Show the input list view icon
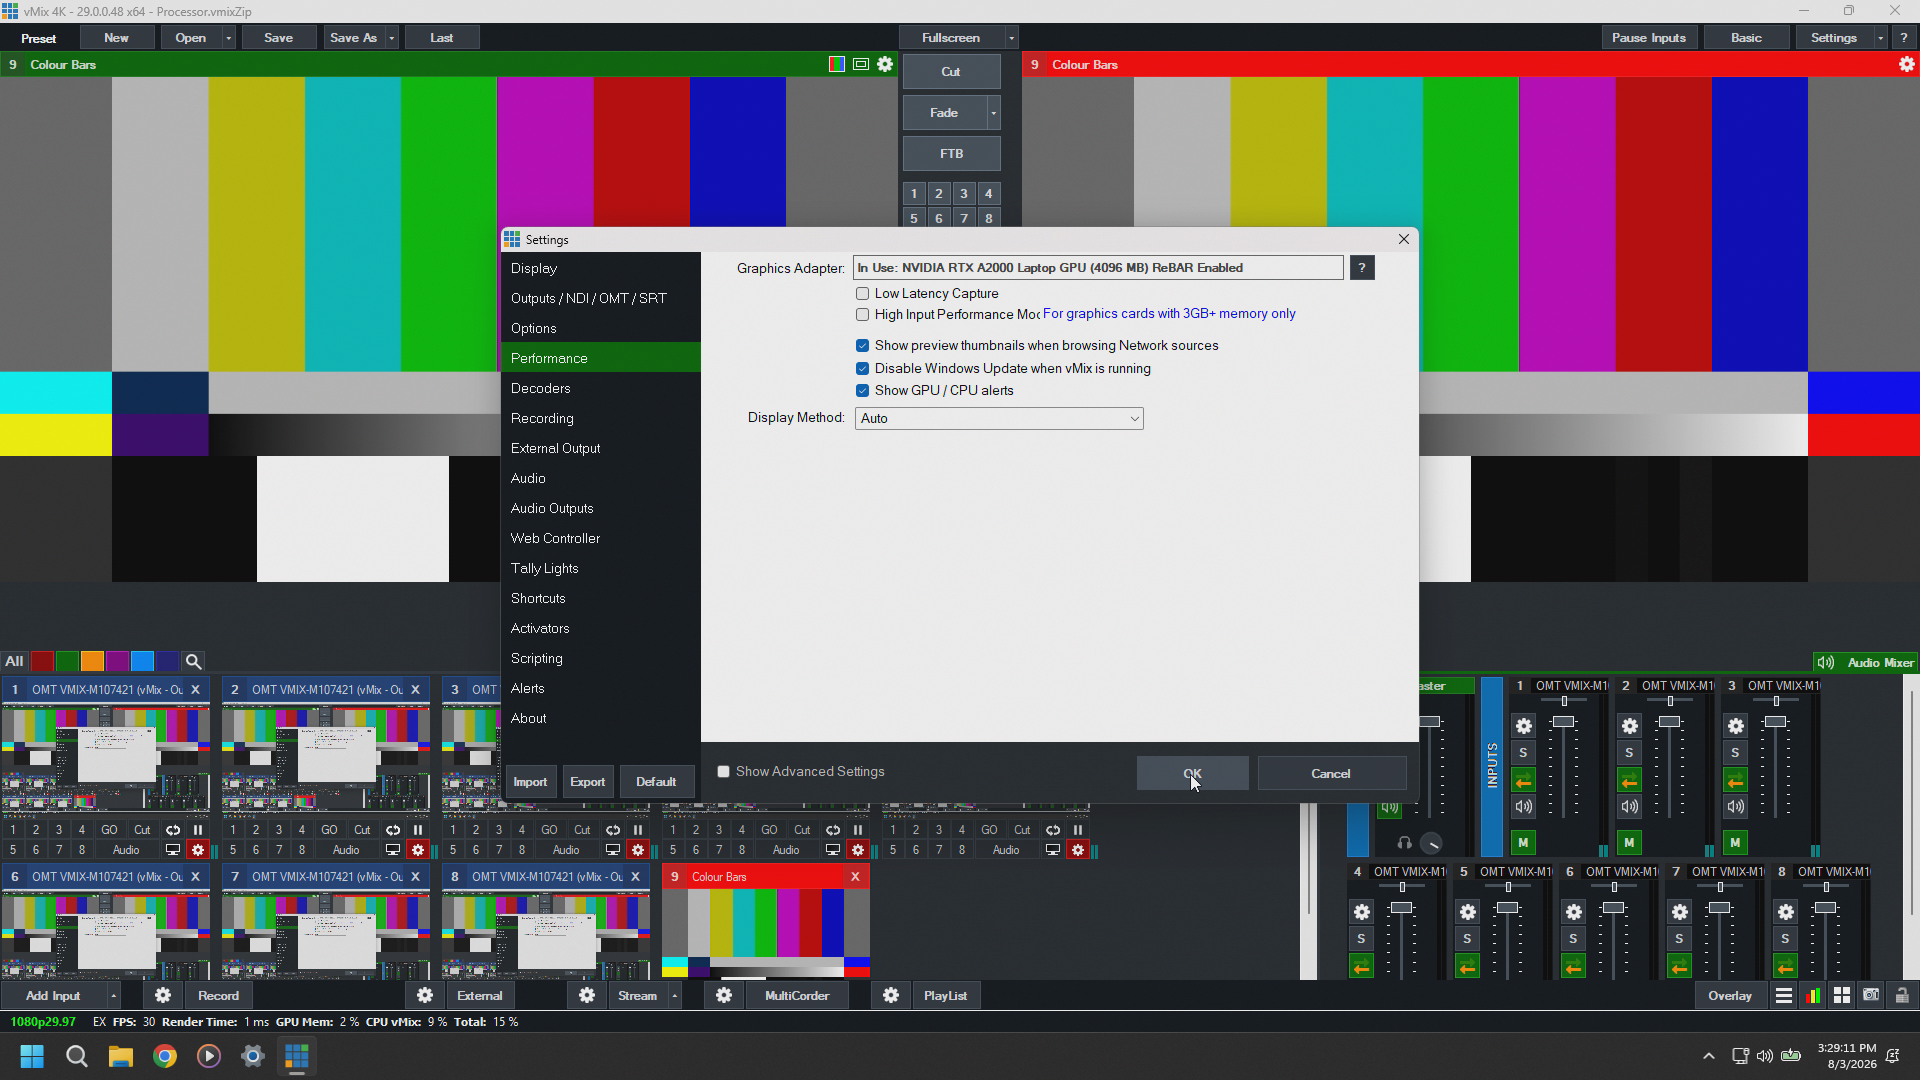Screen dimensions: 1920x1080 pyautogui.click(x=1784, y=995)
